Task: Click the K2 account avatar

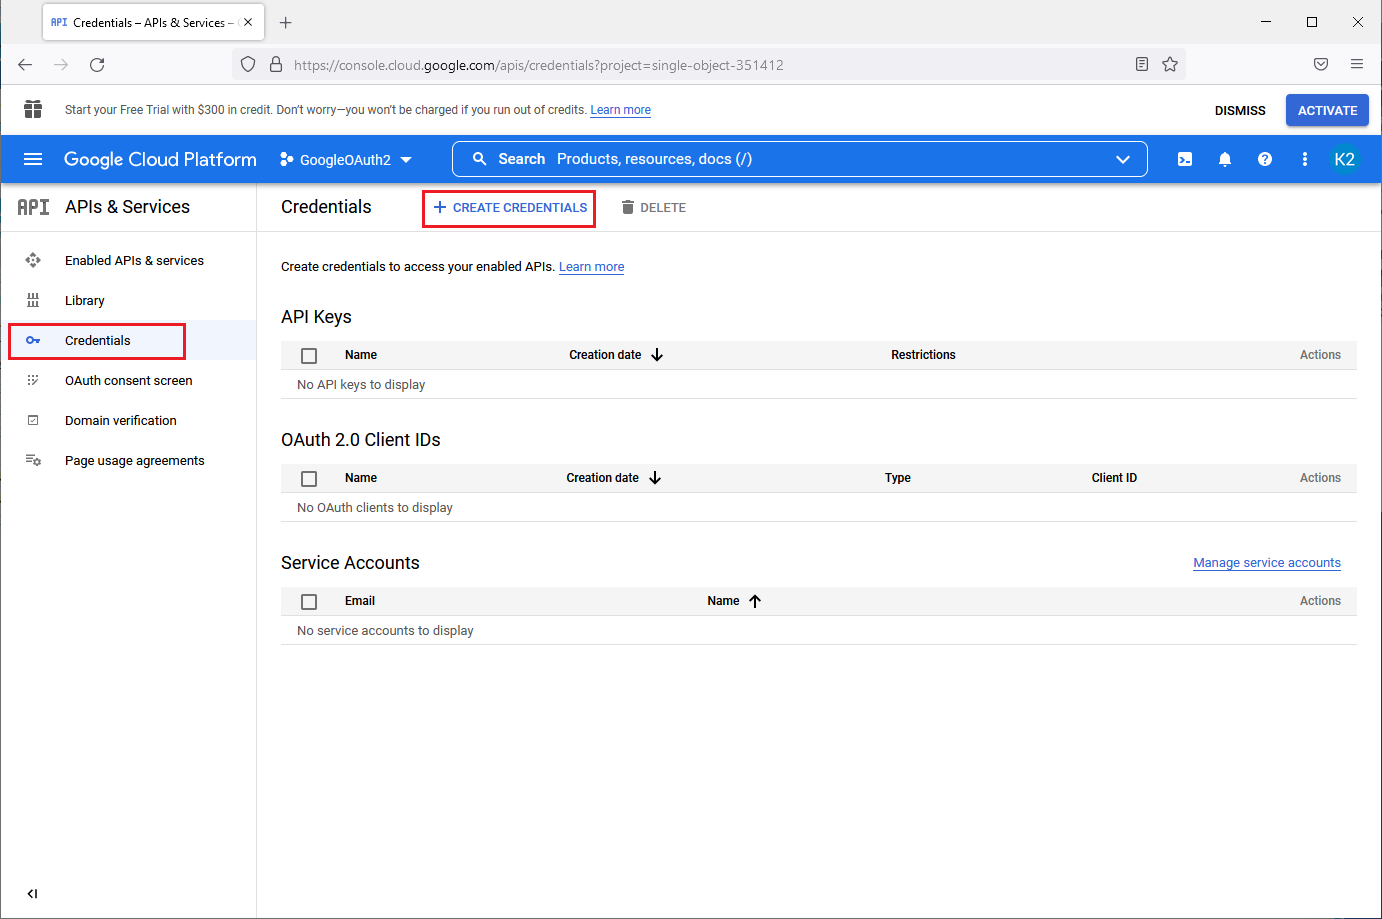Action: pos(1345,159)
